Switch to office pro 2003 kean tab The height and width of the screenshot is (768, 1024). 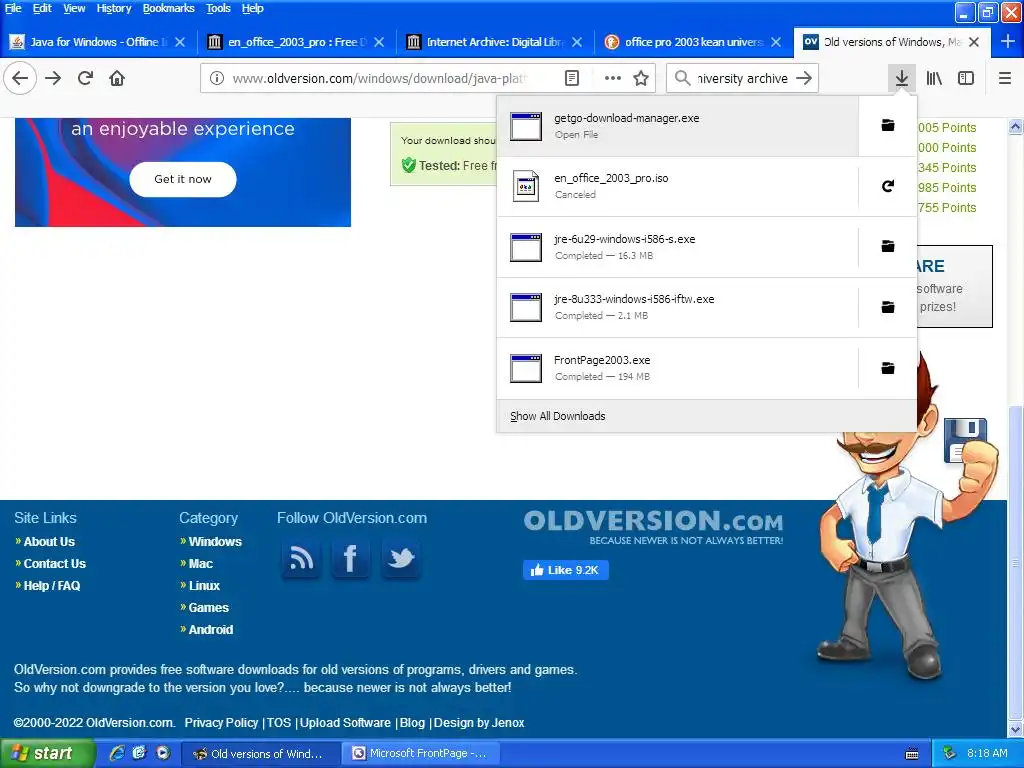pyautogui.click(x=693, y=42)
